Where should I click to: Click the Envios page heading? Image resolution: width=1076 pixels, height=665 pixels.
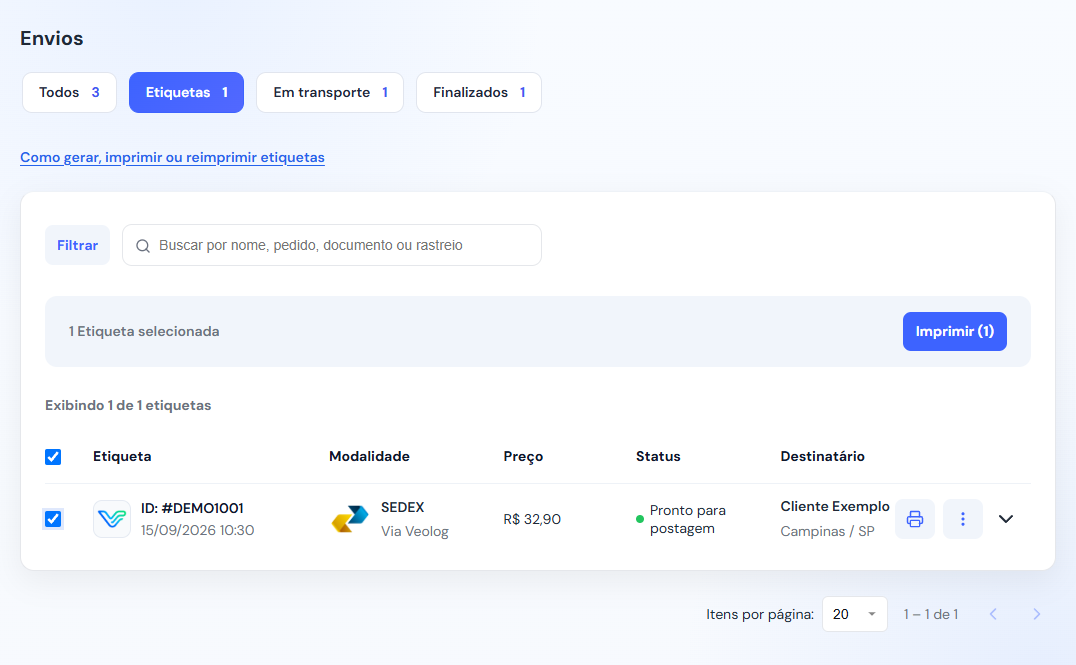point(51,38)
